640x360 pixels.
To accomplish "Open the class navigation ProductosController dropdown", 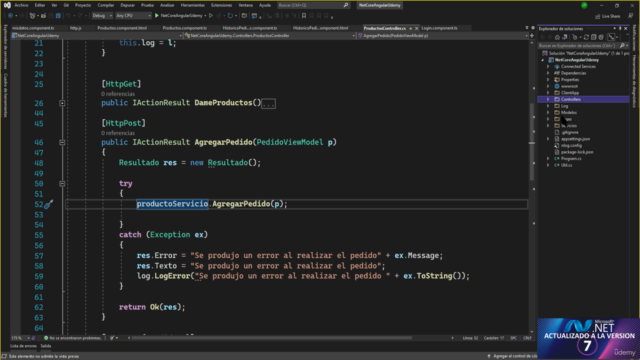I will (270, 36).
